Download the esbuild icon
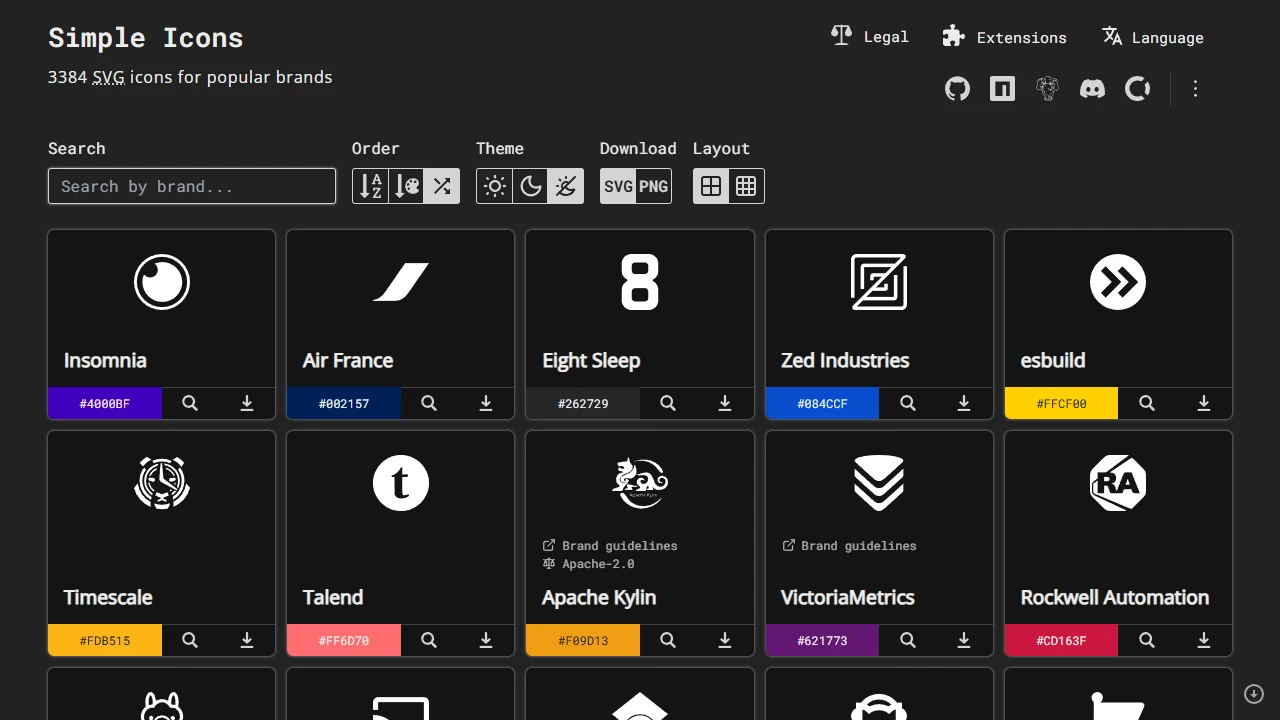 coord(1203,403)
